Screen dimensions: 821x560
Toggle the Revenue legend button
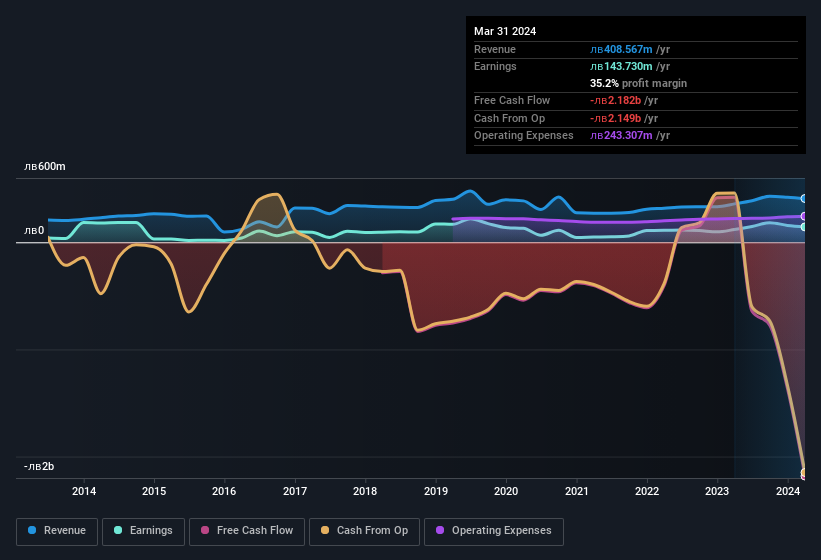(x=57, y=531)
